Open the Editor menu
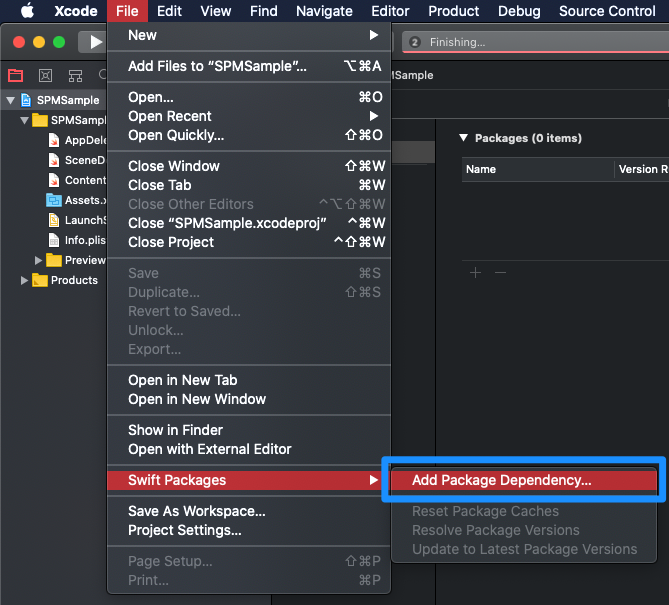This screenshot has height=605, width=669. coord(390,11)
